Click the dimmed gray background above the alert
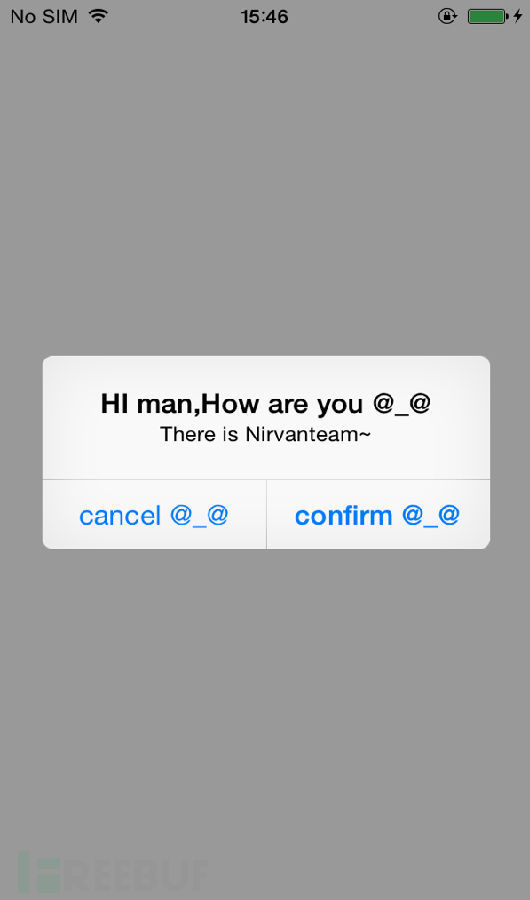 point(265,189)
